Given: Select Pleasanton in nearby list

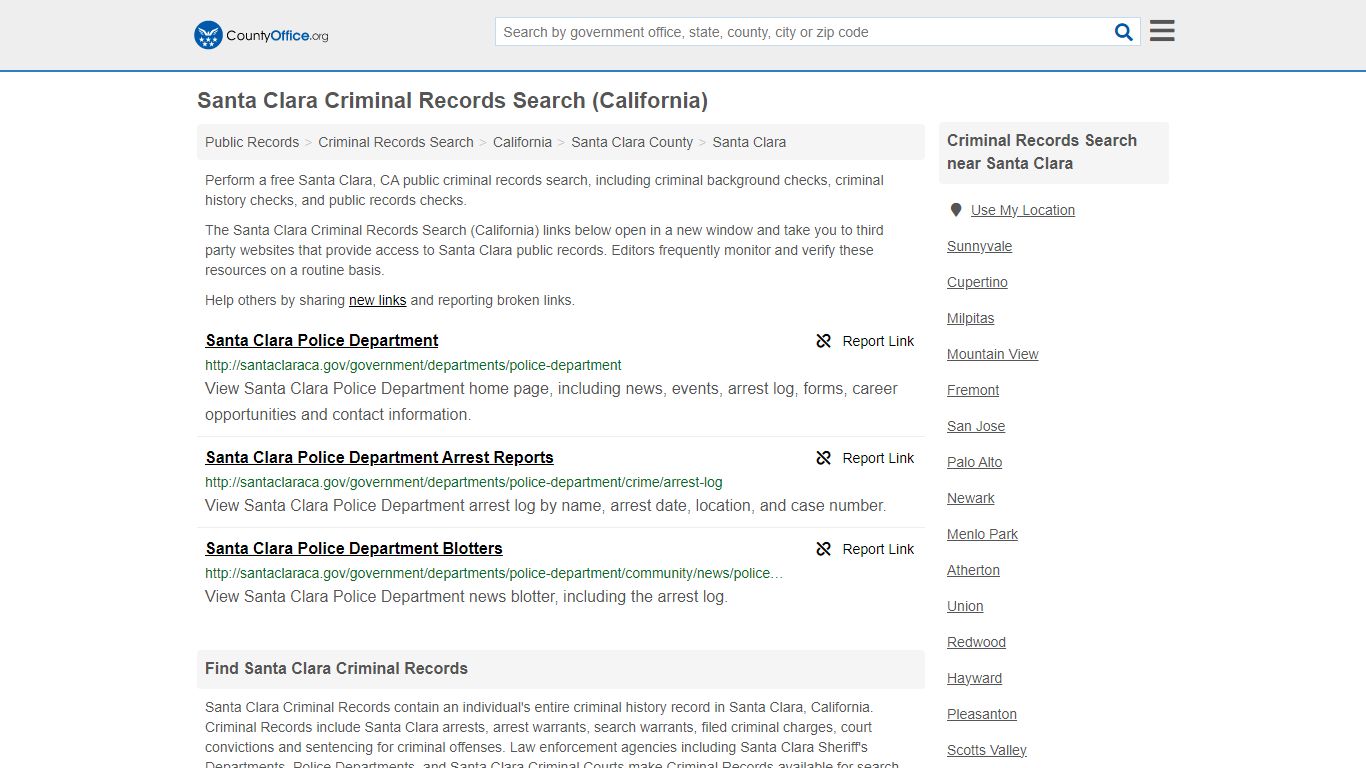Looking at the screenshot, I should click(x=982, y=714).
